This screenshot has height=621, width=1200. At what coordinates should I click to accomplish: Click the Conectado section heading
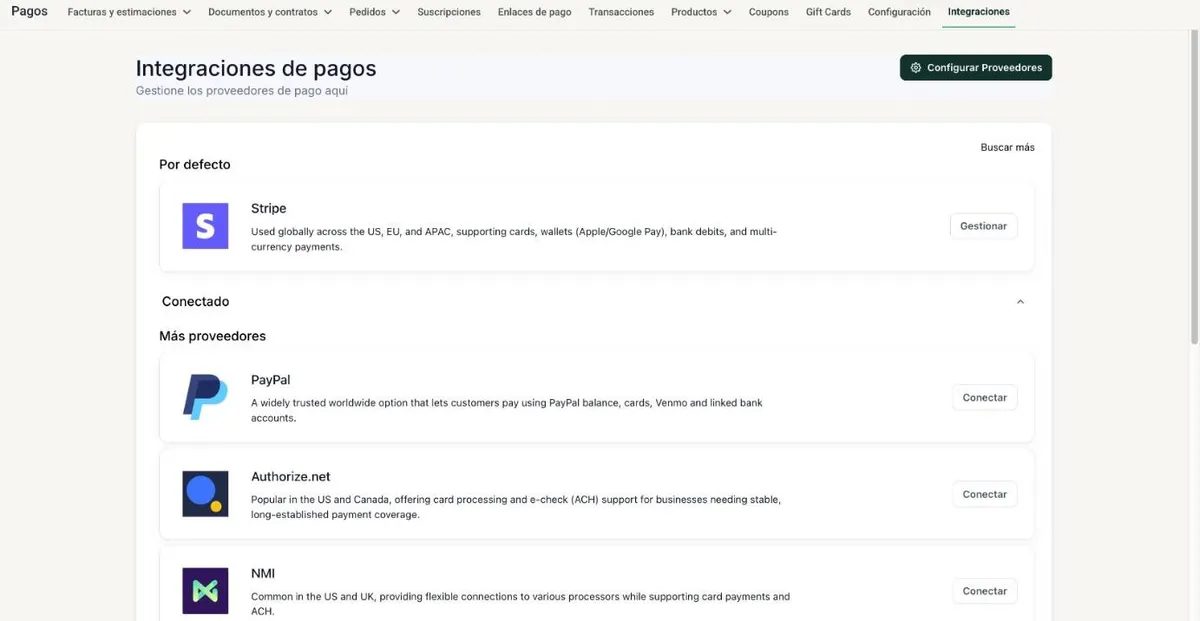(x=195, y=301)
